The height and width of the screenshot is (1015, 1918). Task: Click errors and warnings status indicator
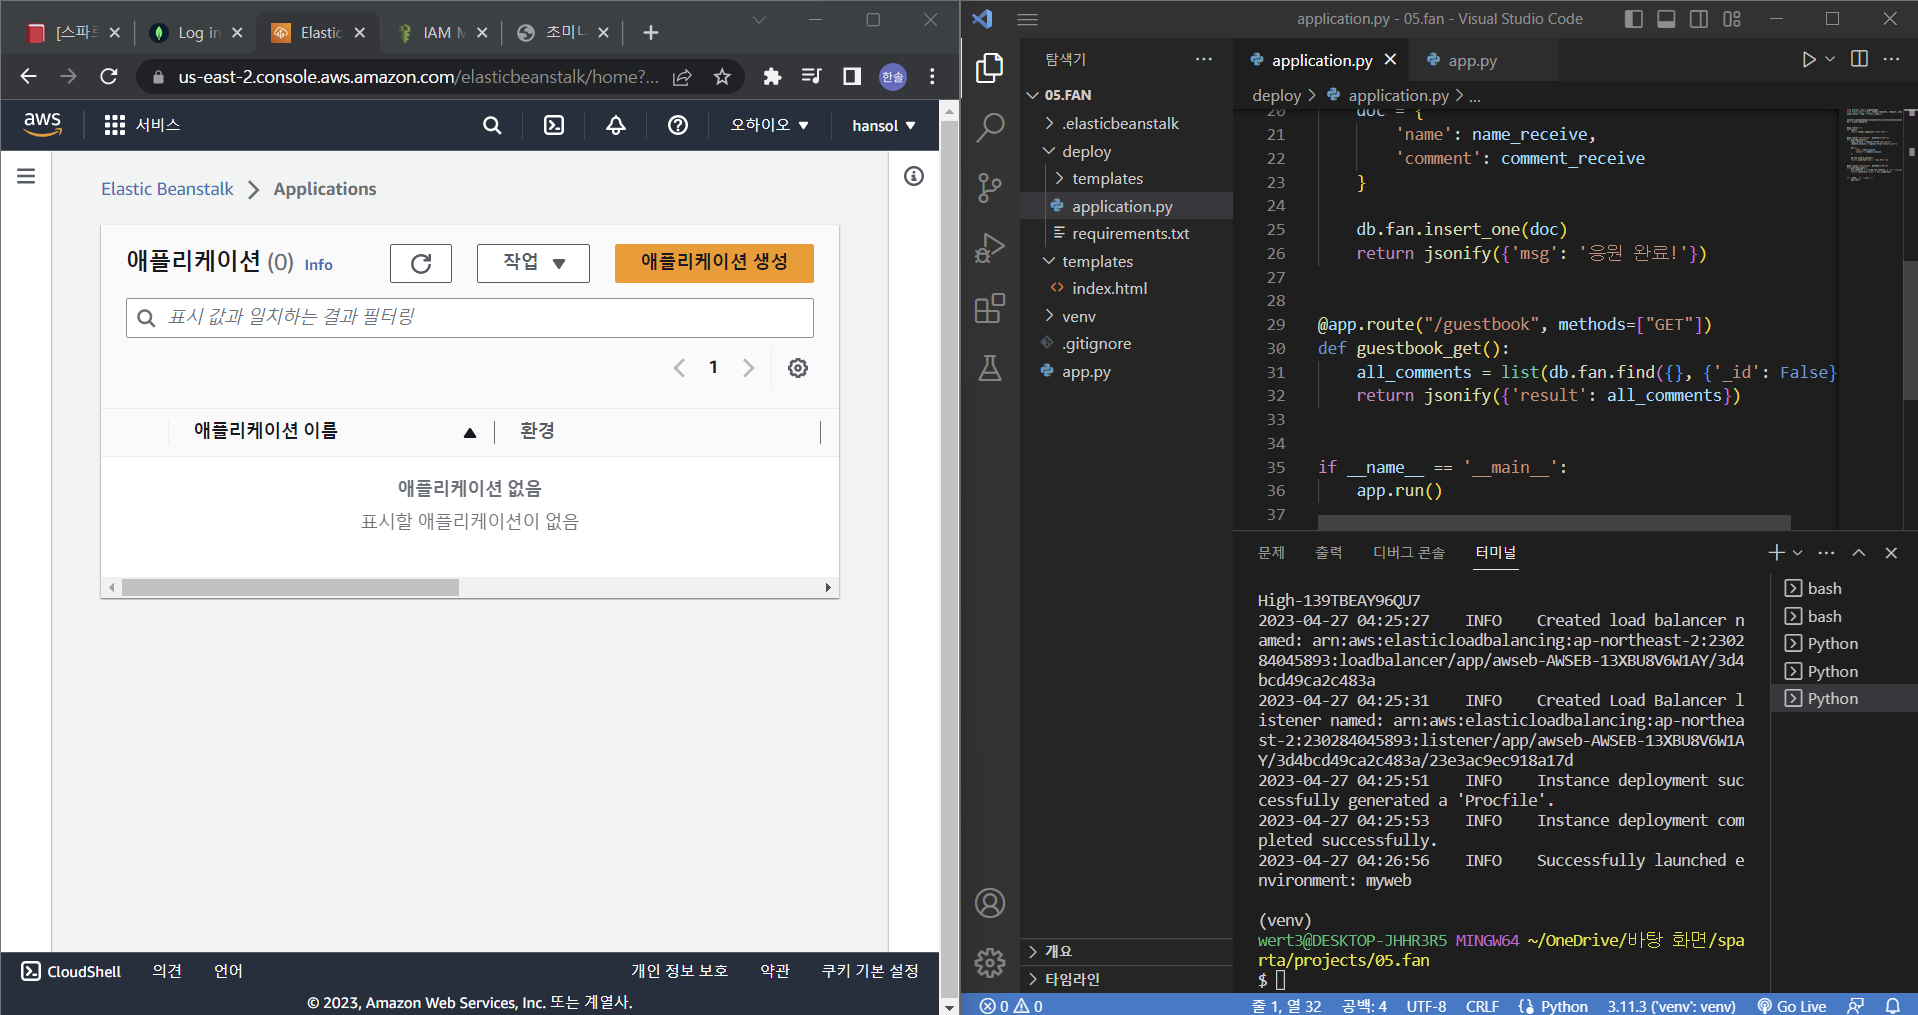click(1011, 1006)
